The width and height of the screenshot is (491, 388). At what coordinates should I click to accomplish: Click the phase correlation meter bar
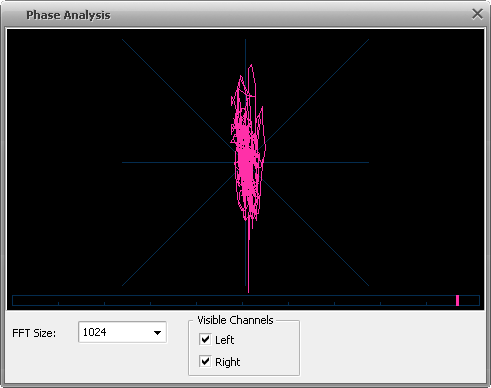[x=246, y=300]
